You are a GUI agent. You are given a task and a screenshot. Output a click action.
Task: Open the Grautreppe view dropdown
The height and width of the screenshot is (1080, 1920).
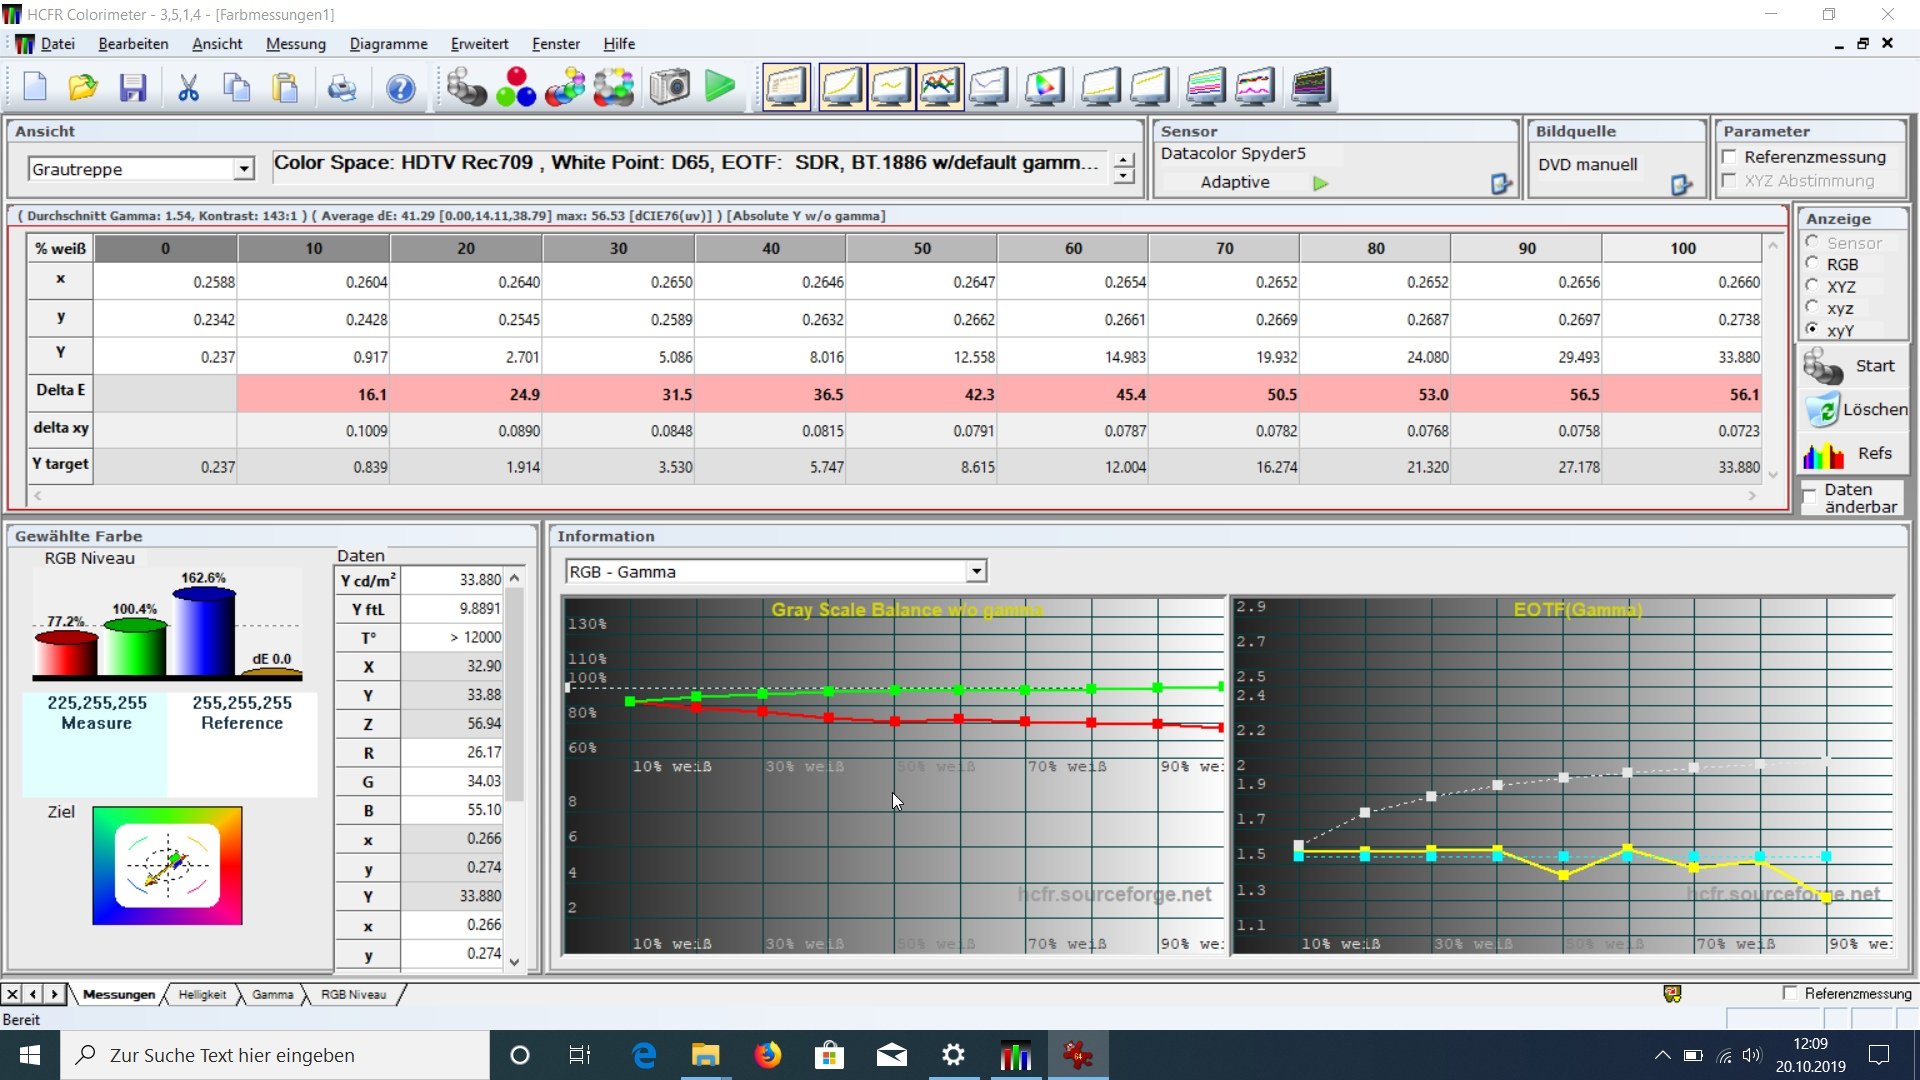[x=243, y=169]
